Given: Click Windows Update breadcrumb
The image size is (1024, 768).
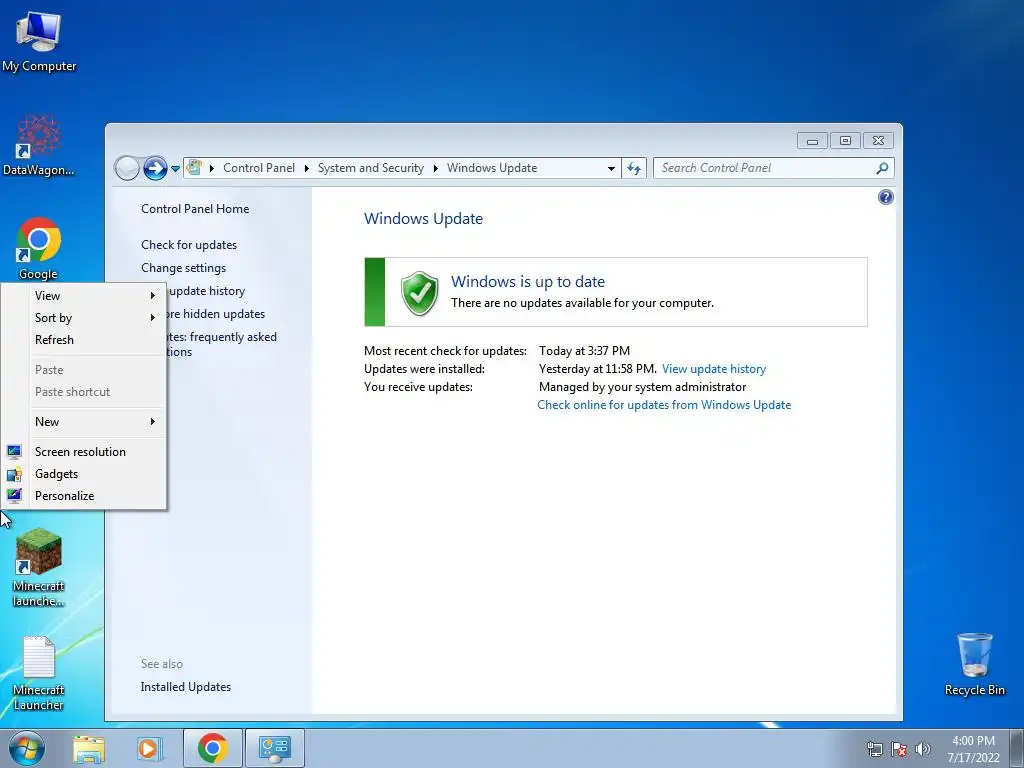Looking at the screenshot, I should pos(492,168).
